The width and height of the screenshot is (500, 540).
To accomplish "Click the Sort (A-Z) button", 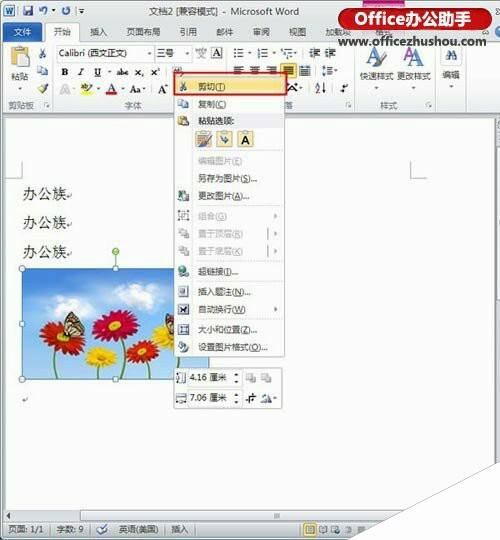I will 320,88.
